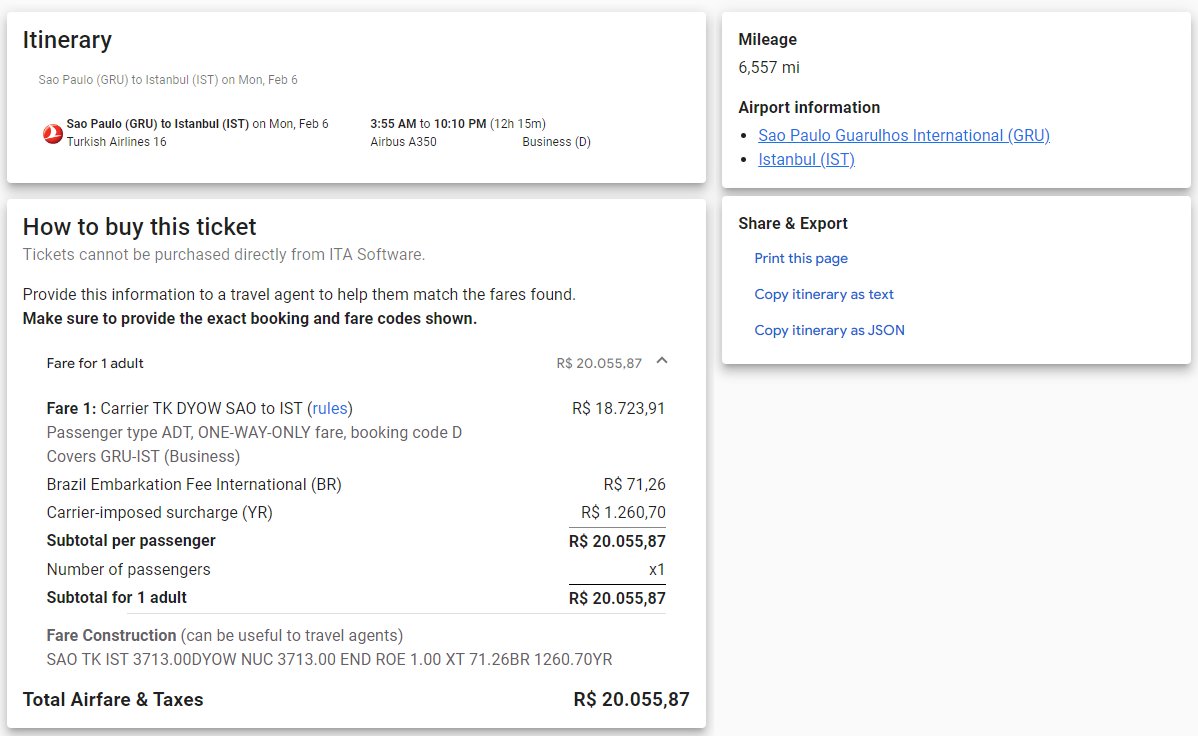This screenshot has width=1198, height=736.
Task: Click the Number of passengers label
Action: pyautogui.click(x=128, y=569)
